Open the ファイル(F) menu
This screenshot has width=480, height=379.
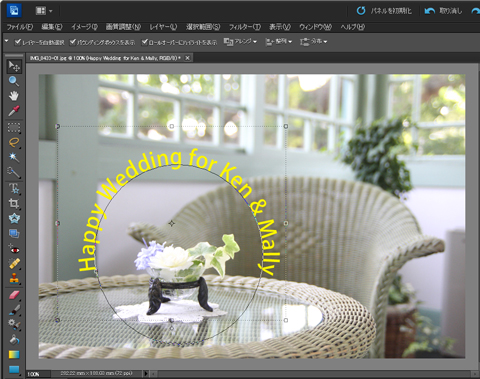coord(20,27)
